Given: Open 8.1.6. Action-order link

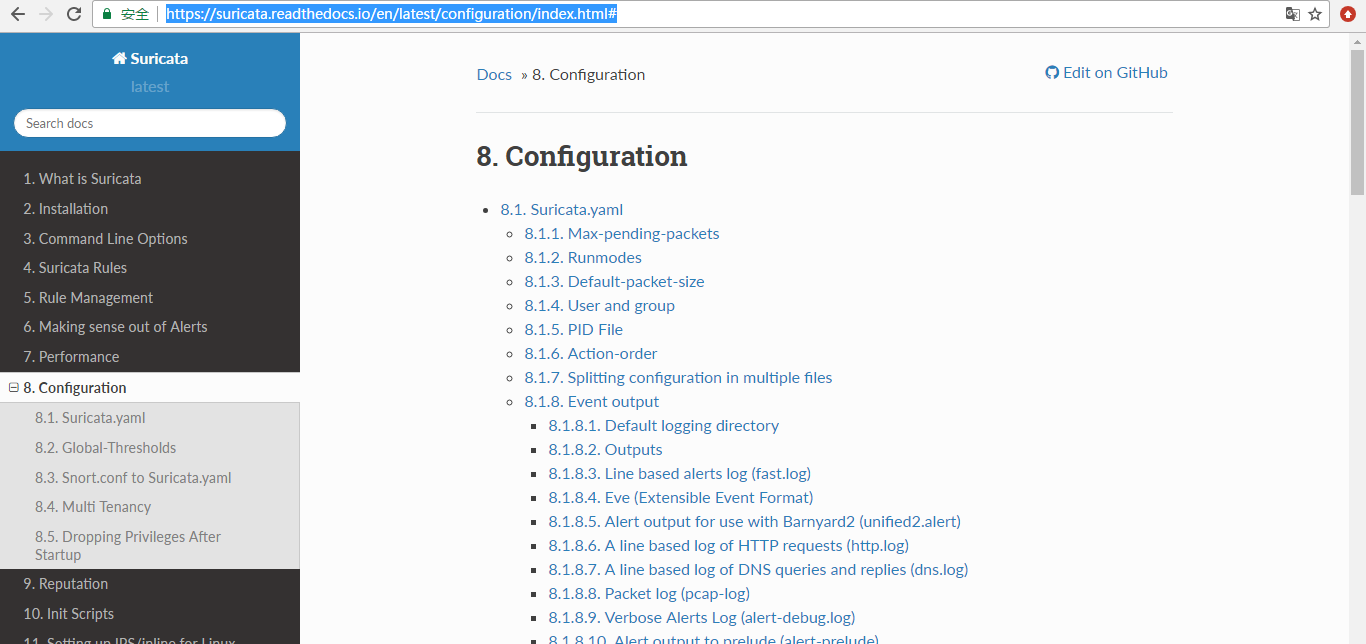Looking at the screenshot, I should (591, 354).
